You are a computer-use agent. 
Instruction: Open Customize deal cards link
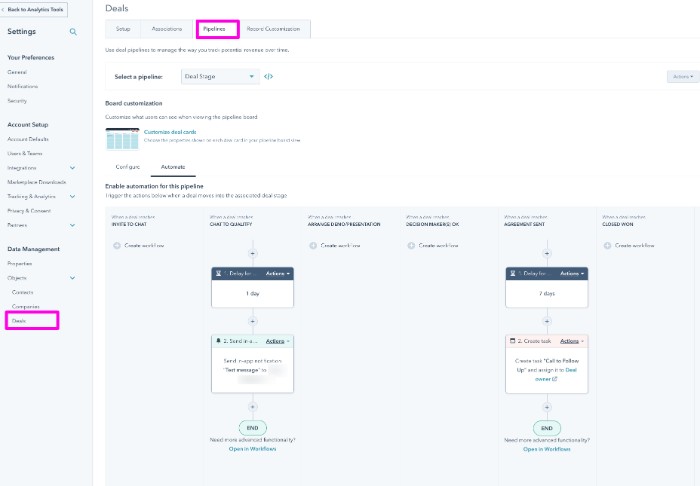pyautogui.click(x=170, y=132)
